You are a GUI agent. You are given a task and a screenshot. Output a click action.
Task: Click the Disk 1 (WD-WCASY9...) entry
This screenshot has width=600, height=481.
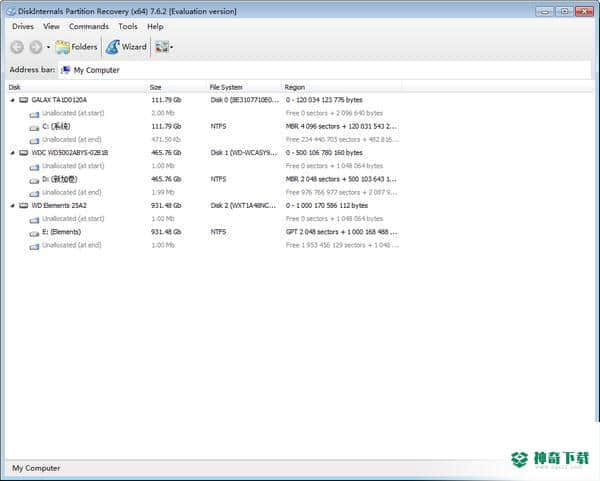point(244,153)
